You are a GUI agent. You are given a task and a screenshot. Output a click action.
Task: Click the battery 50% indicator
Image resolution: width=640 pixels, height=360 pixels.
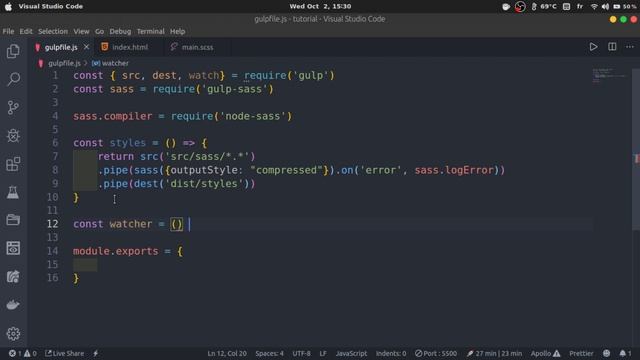pos(624,7)
